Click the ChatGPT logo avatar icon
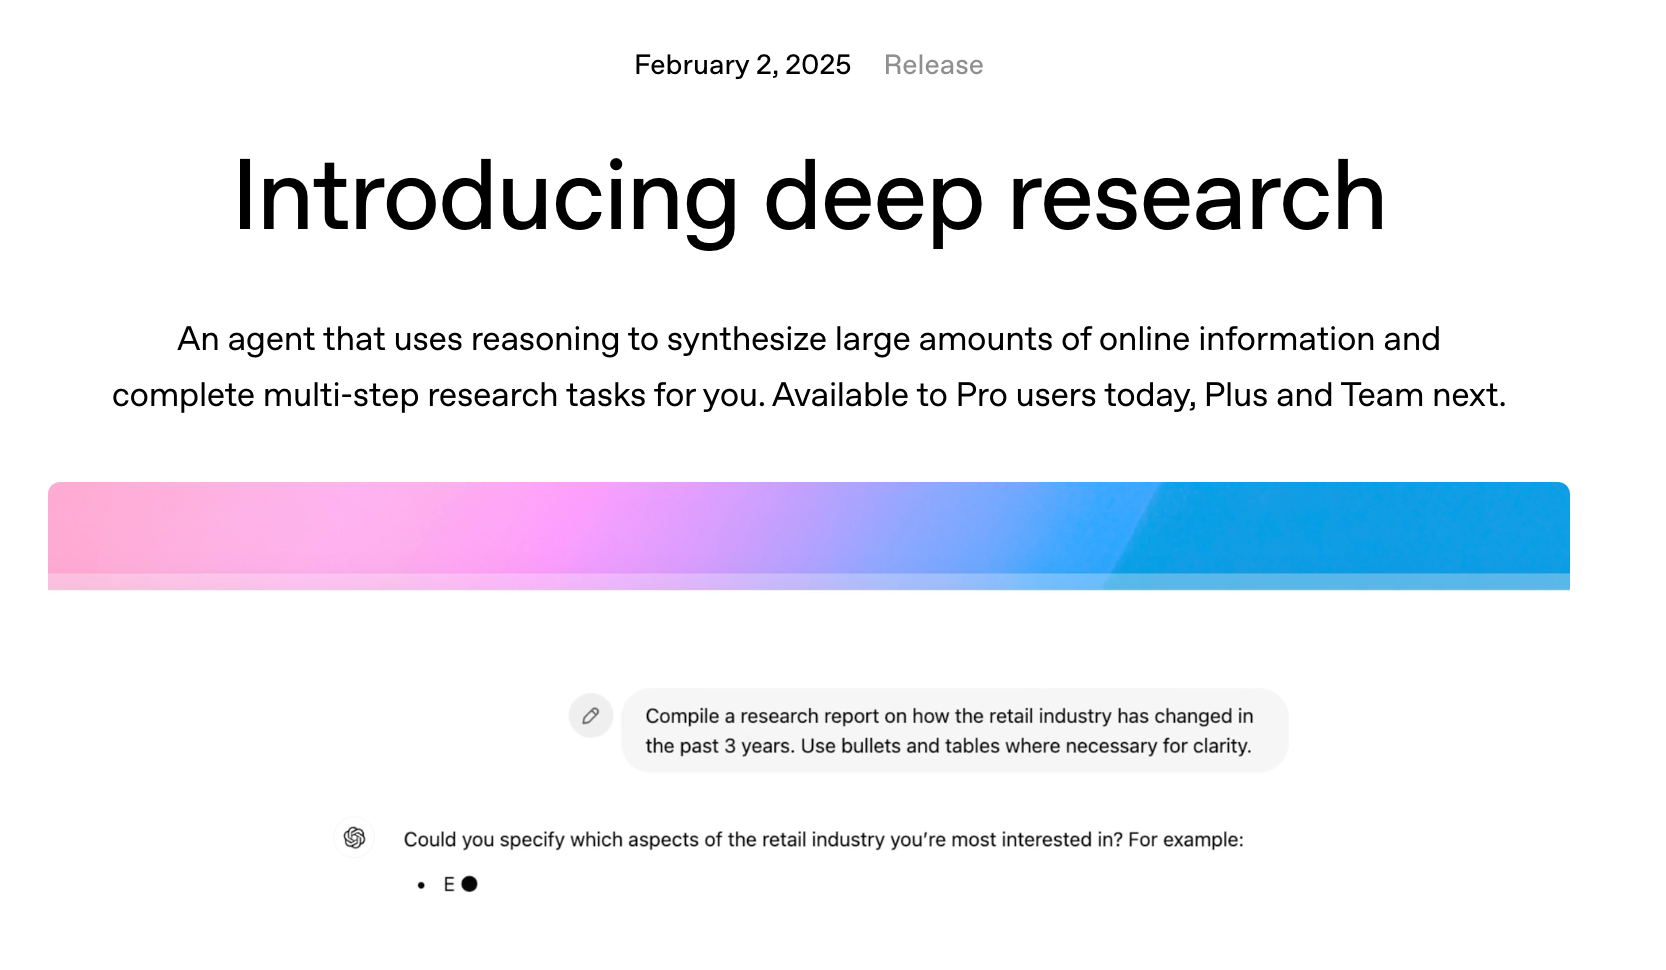Viewport: 1666px width, 970px height. coord(354,838)
